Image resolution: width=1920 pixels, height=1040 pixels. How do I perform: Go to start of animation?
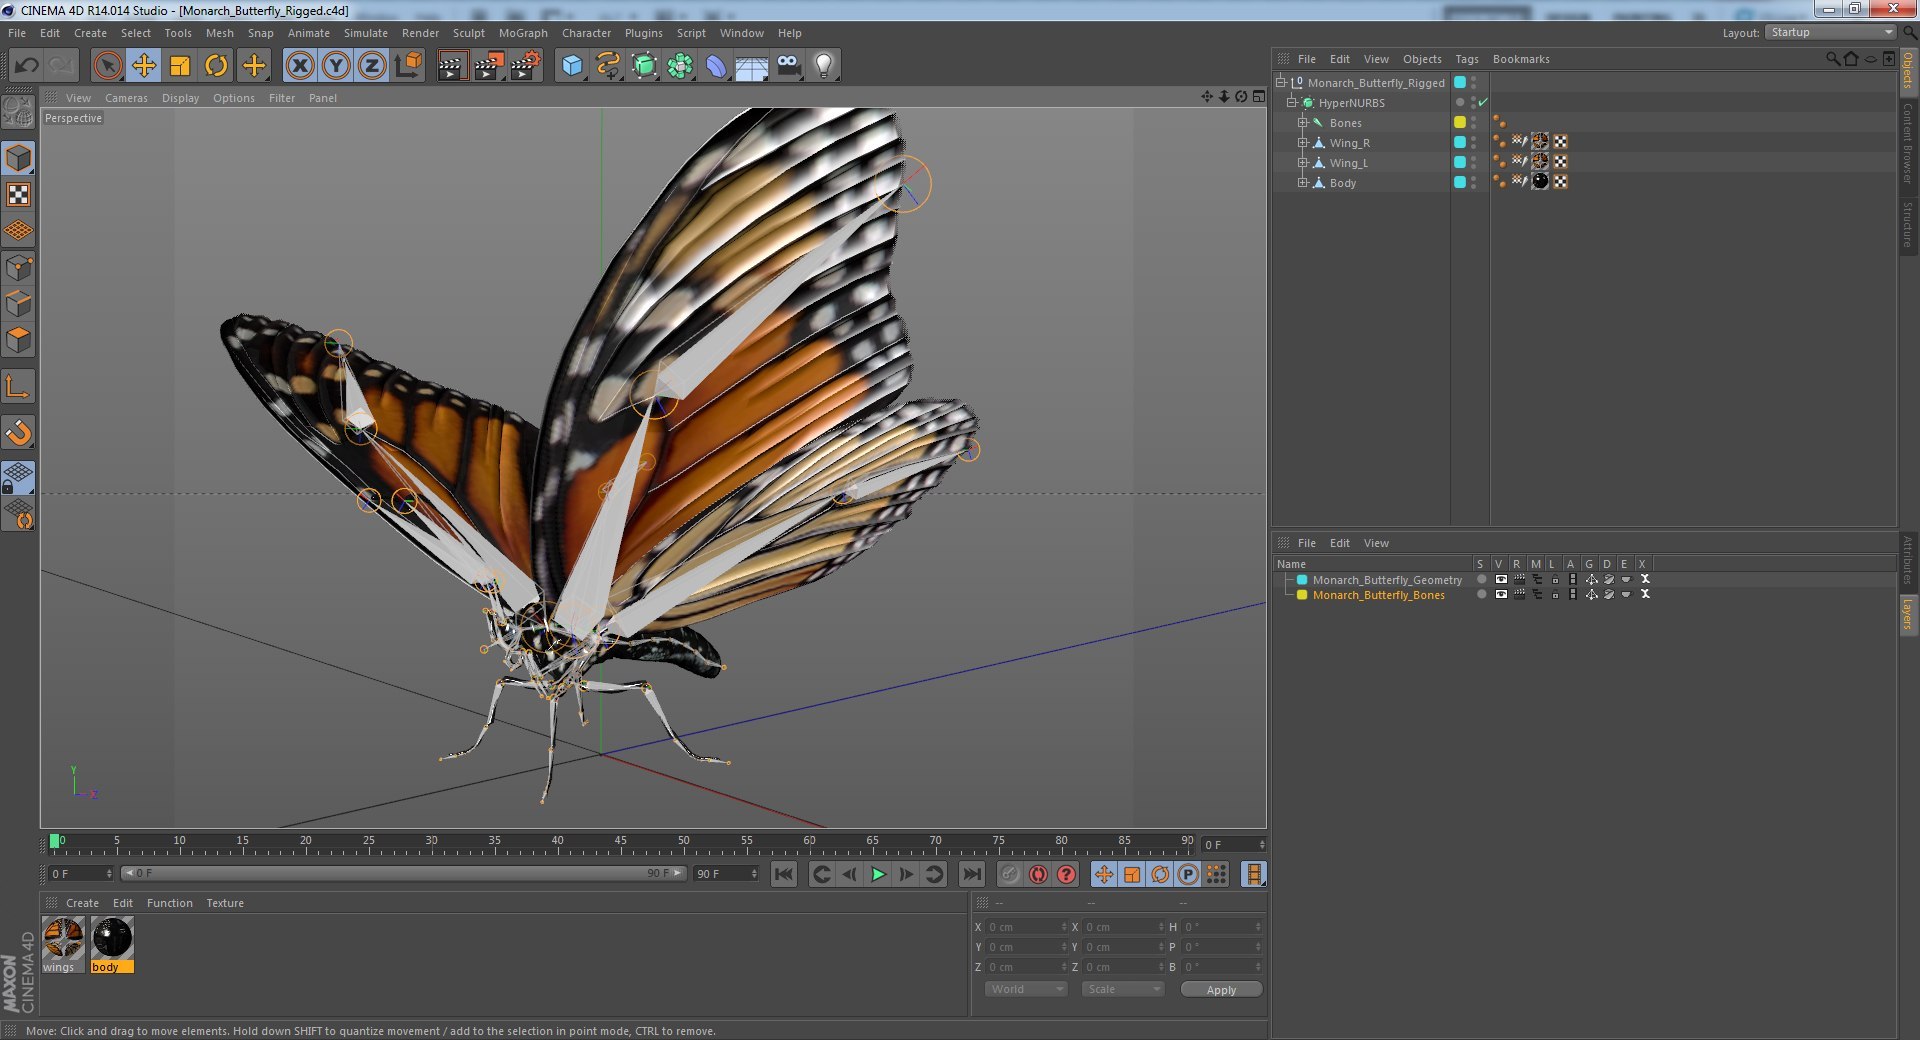click(784, 874)
